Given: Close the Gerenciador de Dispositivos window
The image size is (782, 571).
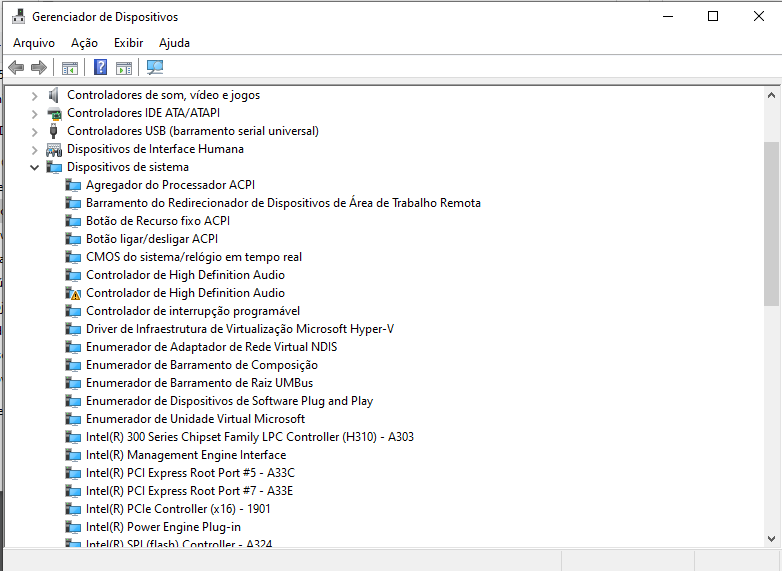Looking at the screenshot, I should tap(759, 16).
